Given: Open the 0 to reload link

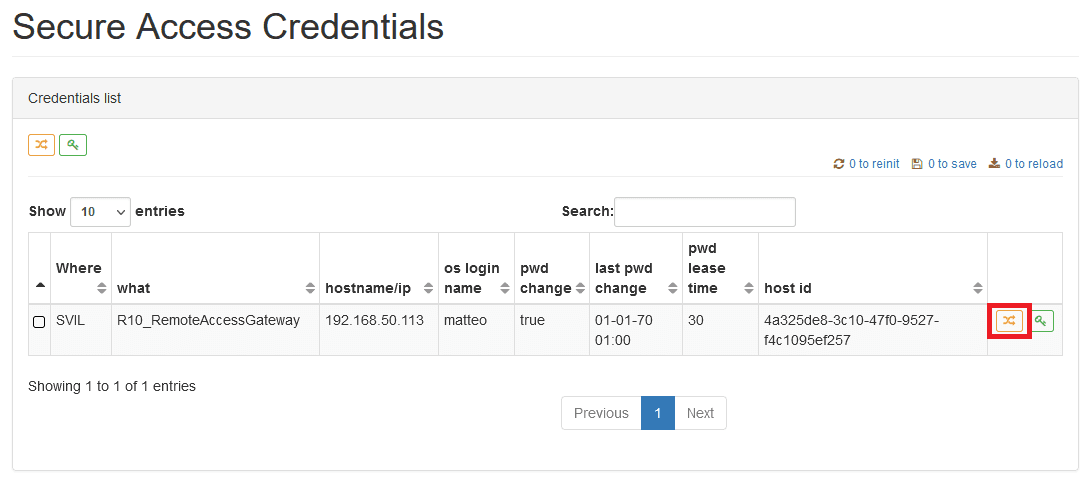Looking at the screenshot, I should coord(1033,164).
